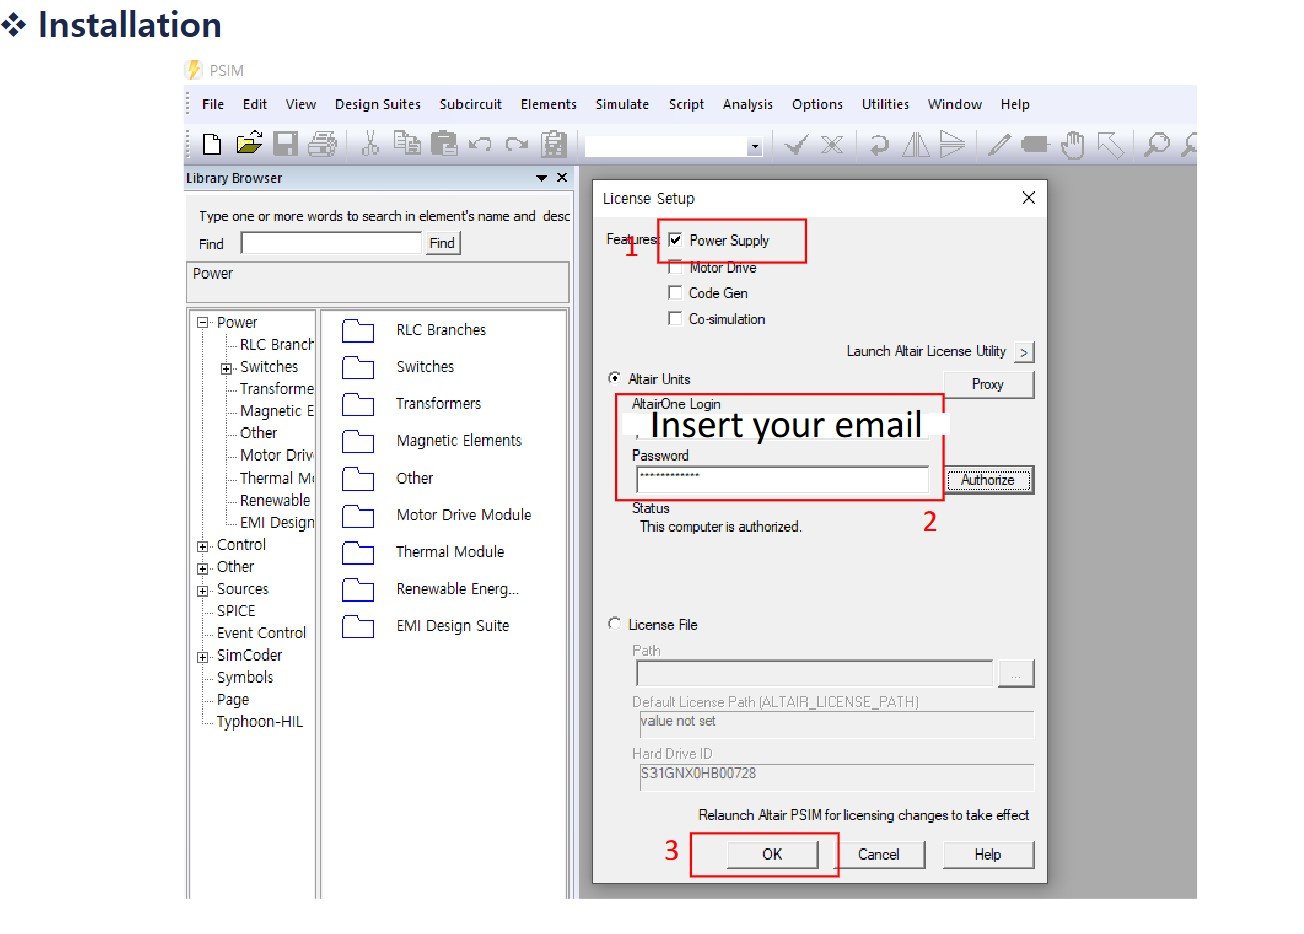Open the Simulate menu
This screenshot has width=1304, height=934.
(x=622, y=104)
